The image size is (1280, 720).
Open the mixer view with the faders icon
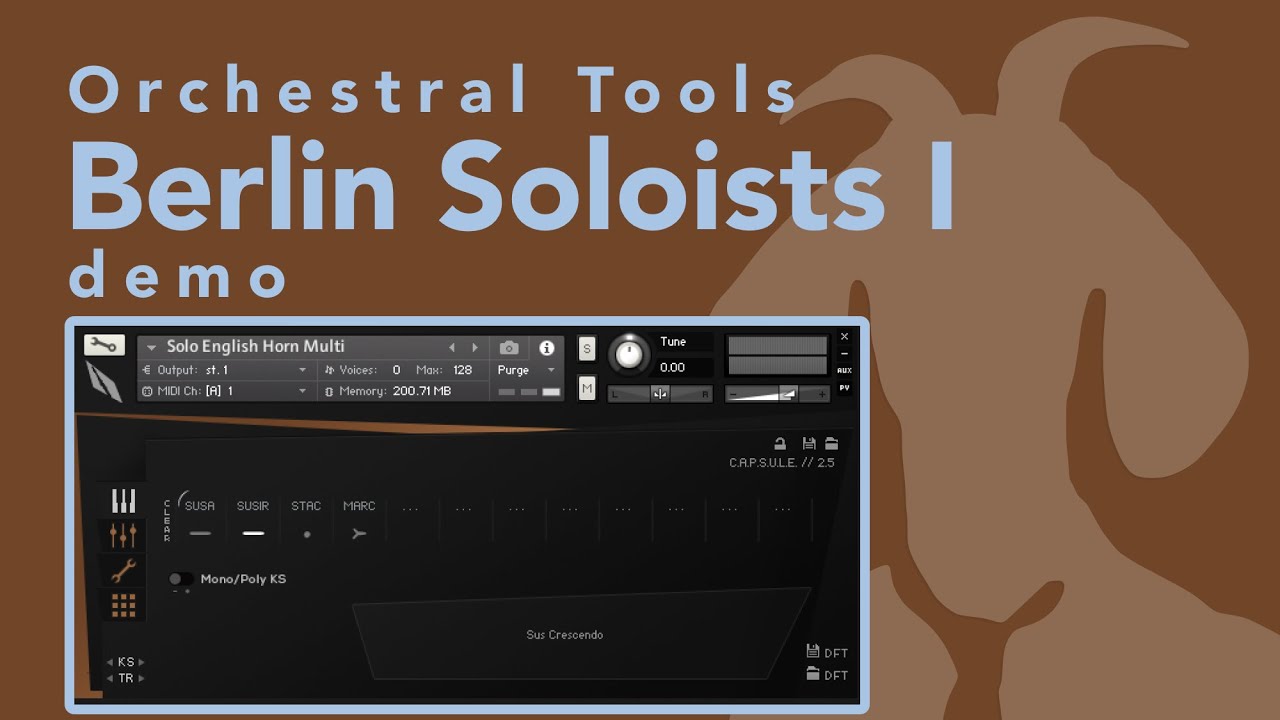pos(123,535)
